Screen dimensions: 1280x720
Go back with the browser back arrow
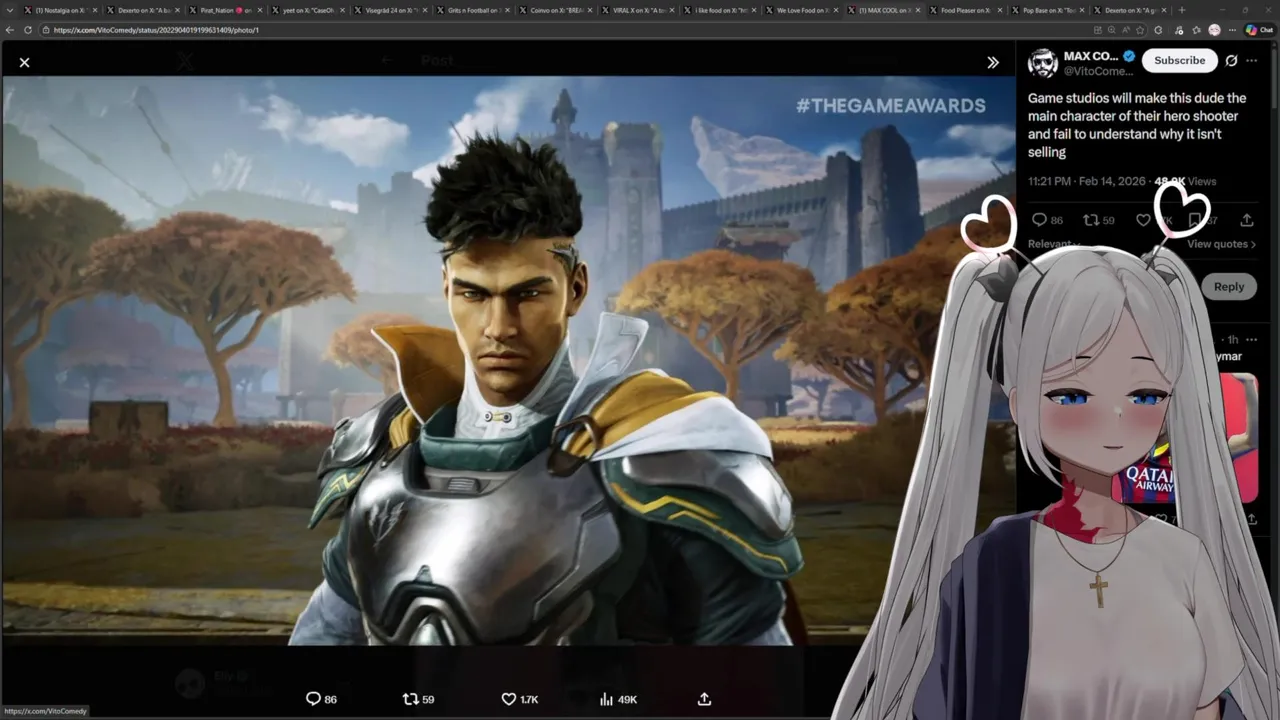10,30
